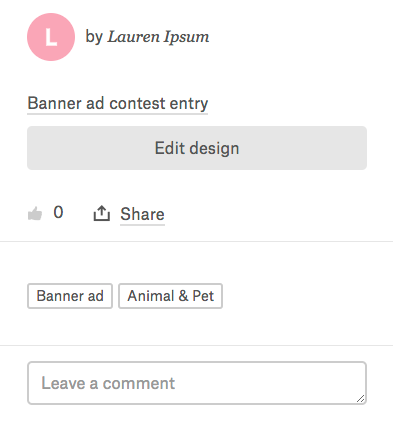Click the Share link text
This screenshot has height=427, width=393.
(x=142, y=214)
